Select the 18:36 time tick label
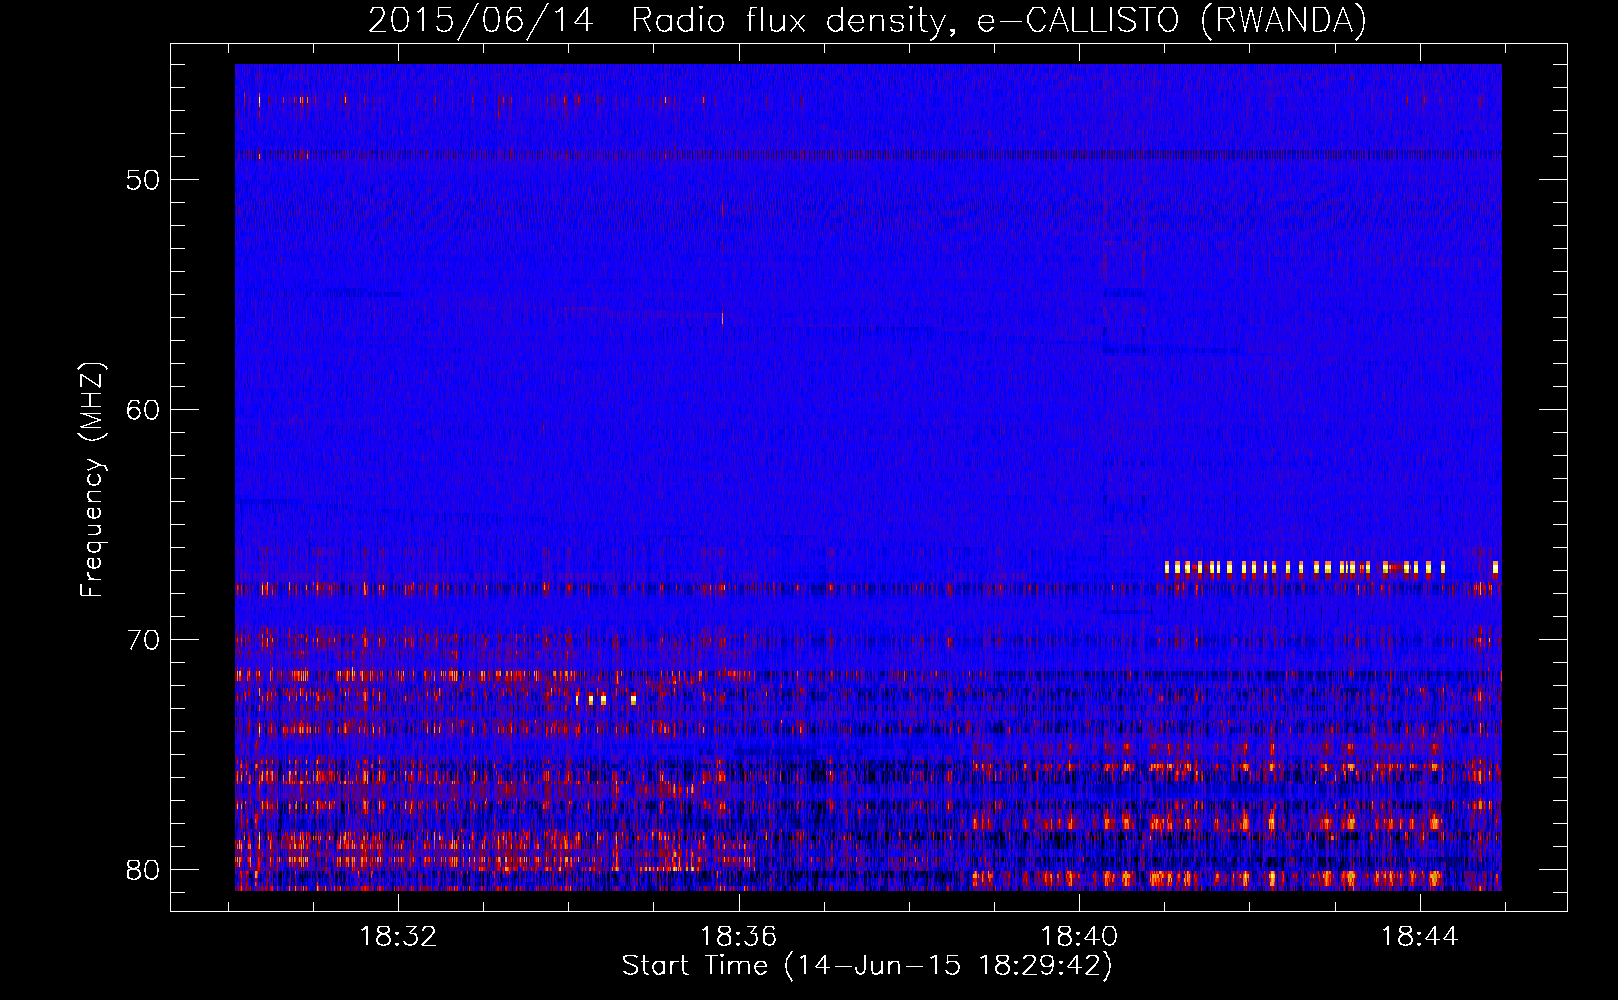The image size is (1618, 1000). coord(739,937)
